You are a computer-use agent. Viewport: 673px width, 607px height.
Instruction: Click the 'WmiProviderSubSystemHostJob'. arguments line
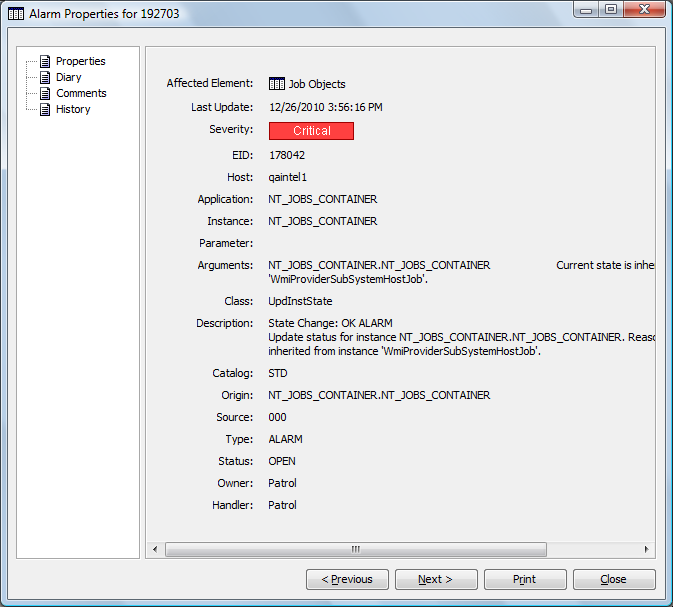point(348,279)
